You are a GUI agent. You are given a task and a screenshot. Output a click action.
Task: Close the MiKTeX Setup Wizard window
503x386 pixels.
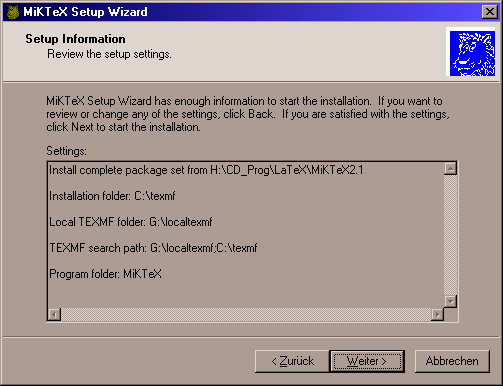coord(490,12)
